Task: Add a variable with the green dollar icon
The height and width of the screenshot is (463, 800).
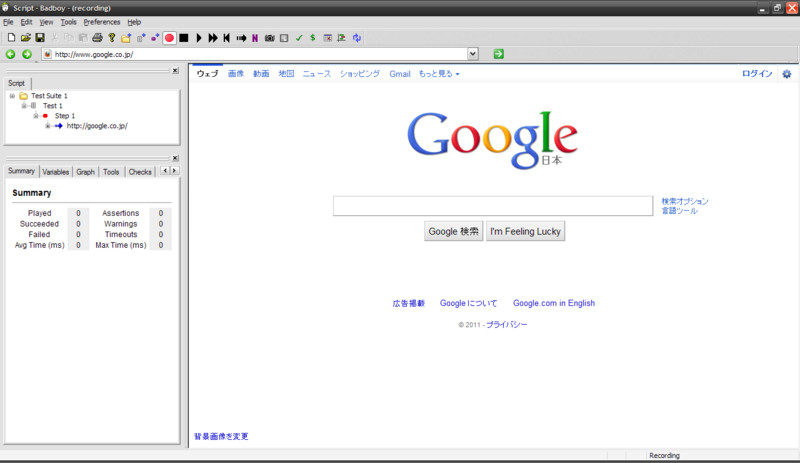Action: (313, 38)
